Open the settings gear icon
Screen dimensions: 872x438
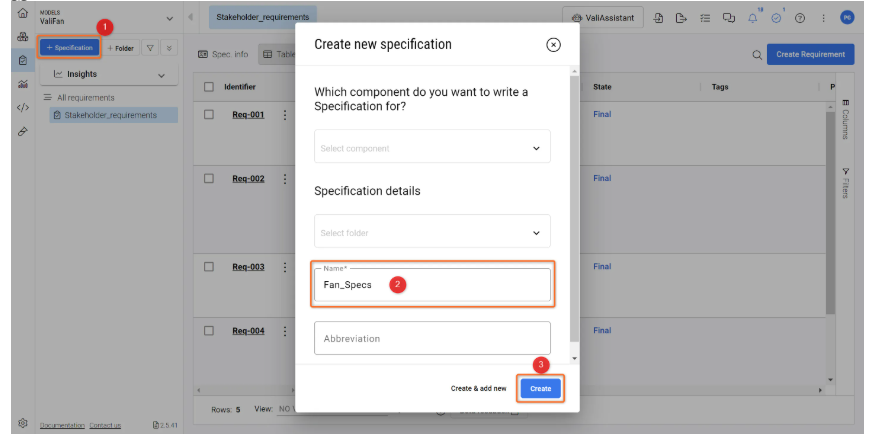(x=22, y=423)
